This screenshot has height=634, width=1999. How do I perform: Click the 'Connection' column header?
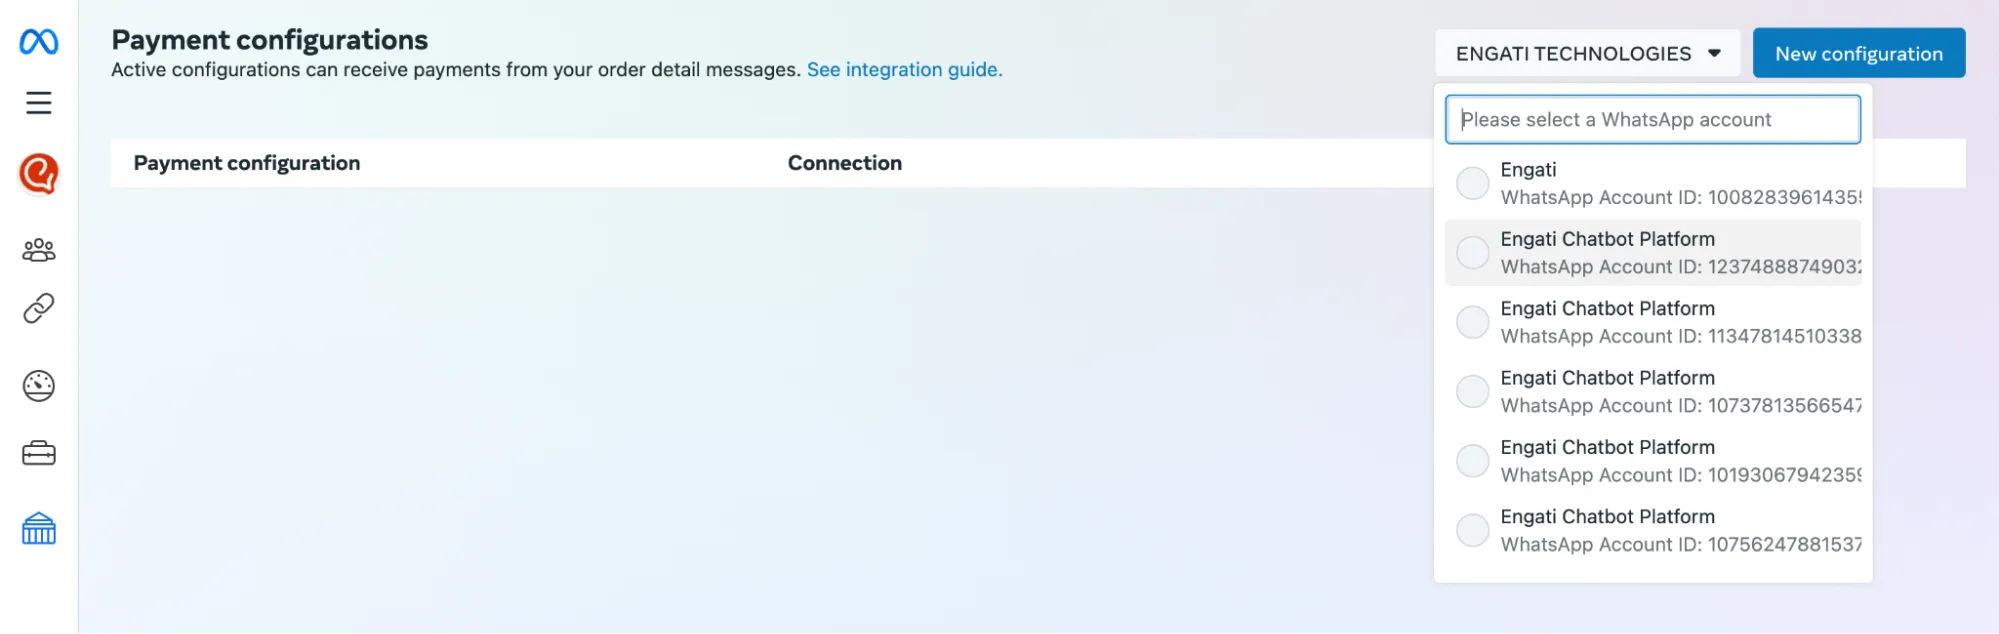coord(845,163)
